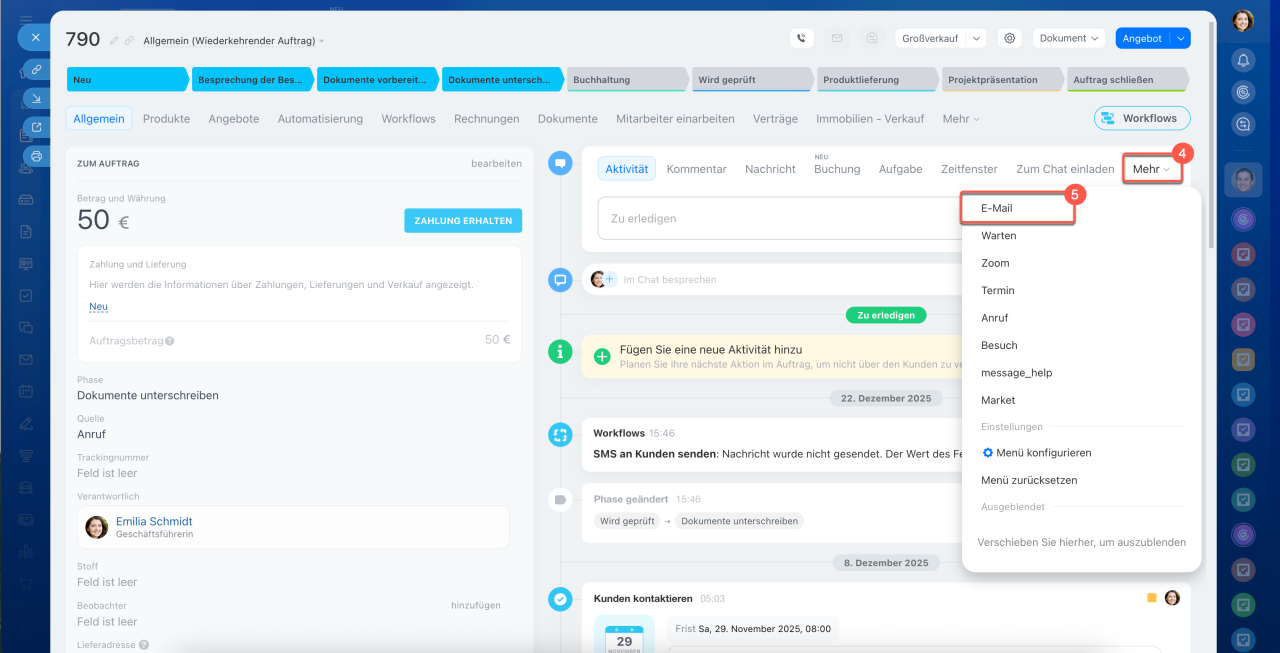Click the copy link icon in left strip
This screenshot has width=1280, height=653.
[36, 69]
